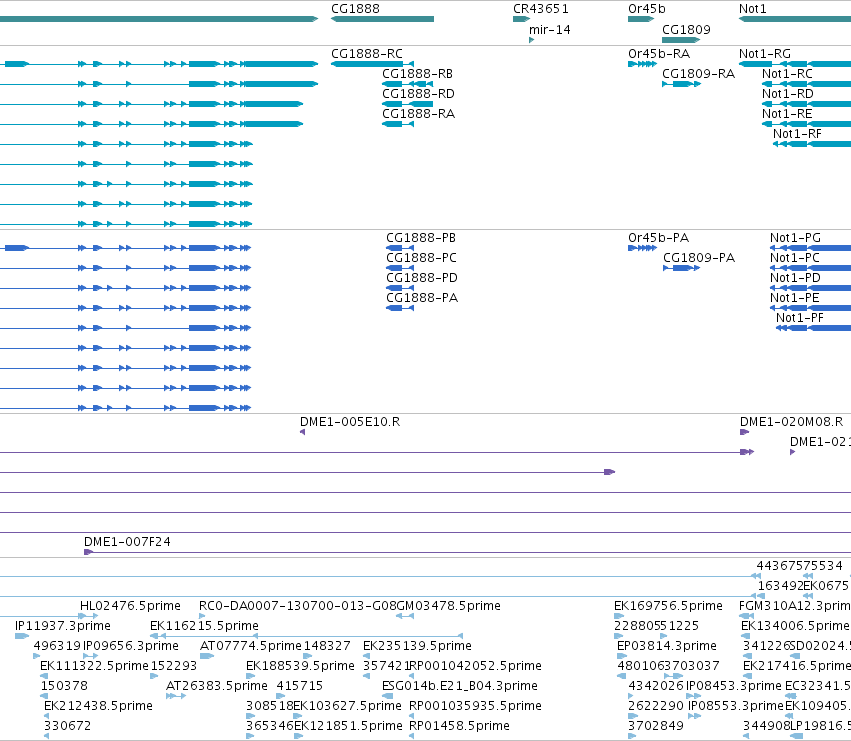Click the IP08553.3prime EST label
Image resolution: width=851 pixels, height=741 pixels.
(x=736, y=706)
